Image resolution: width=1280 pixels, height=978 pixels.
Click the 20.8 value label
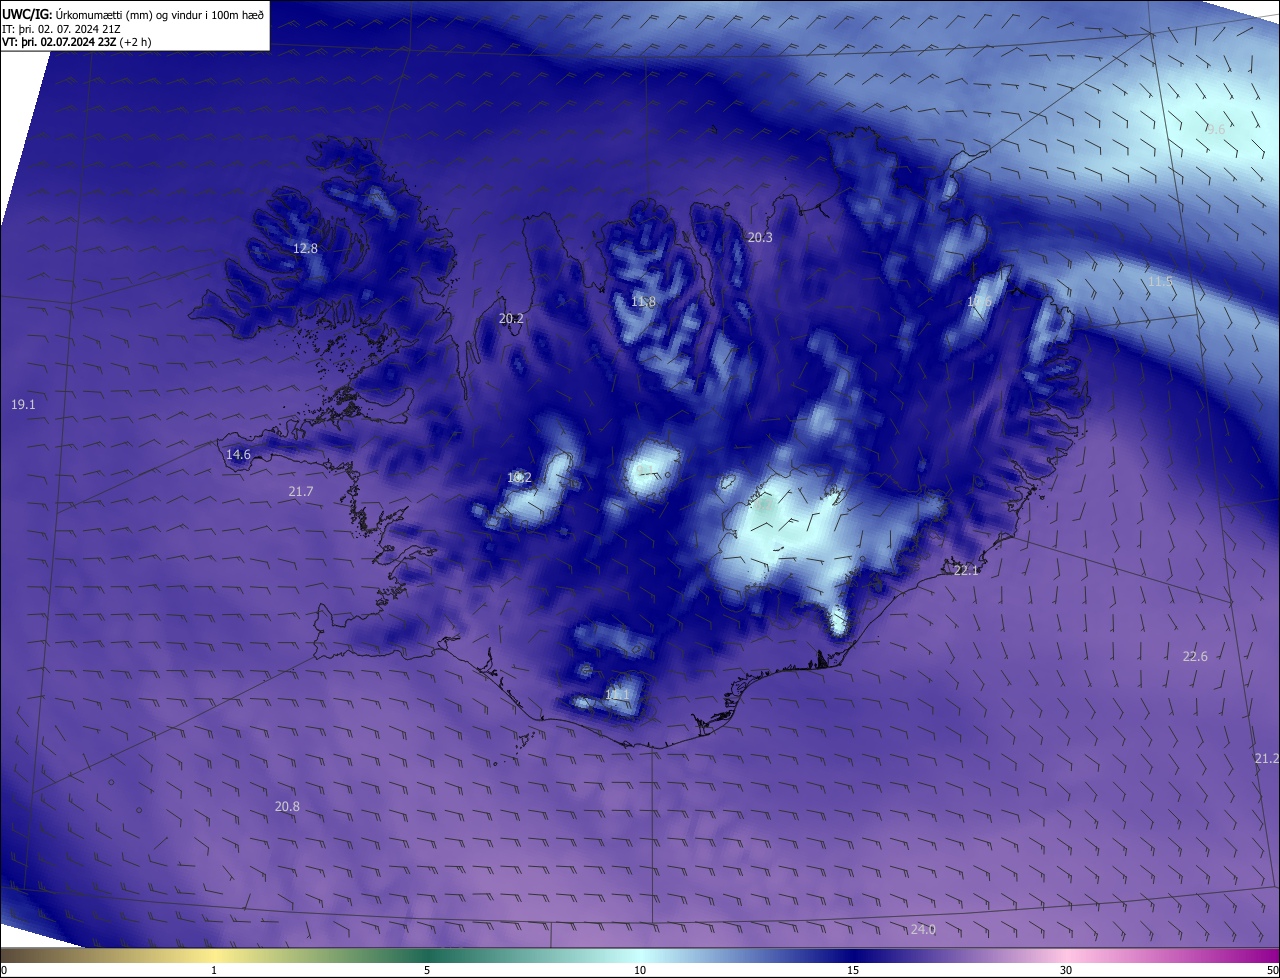coord(287,806)
